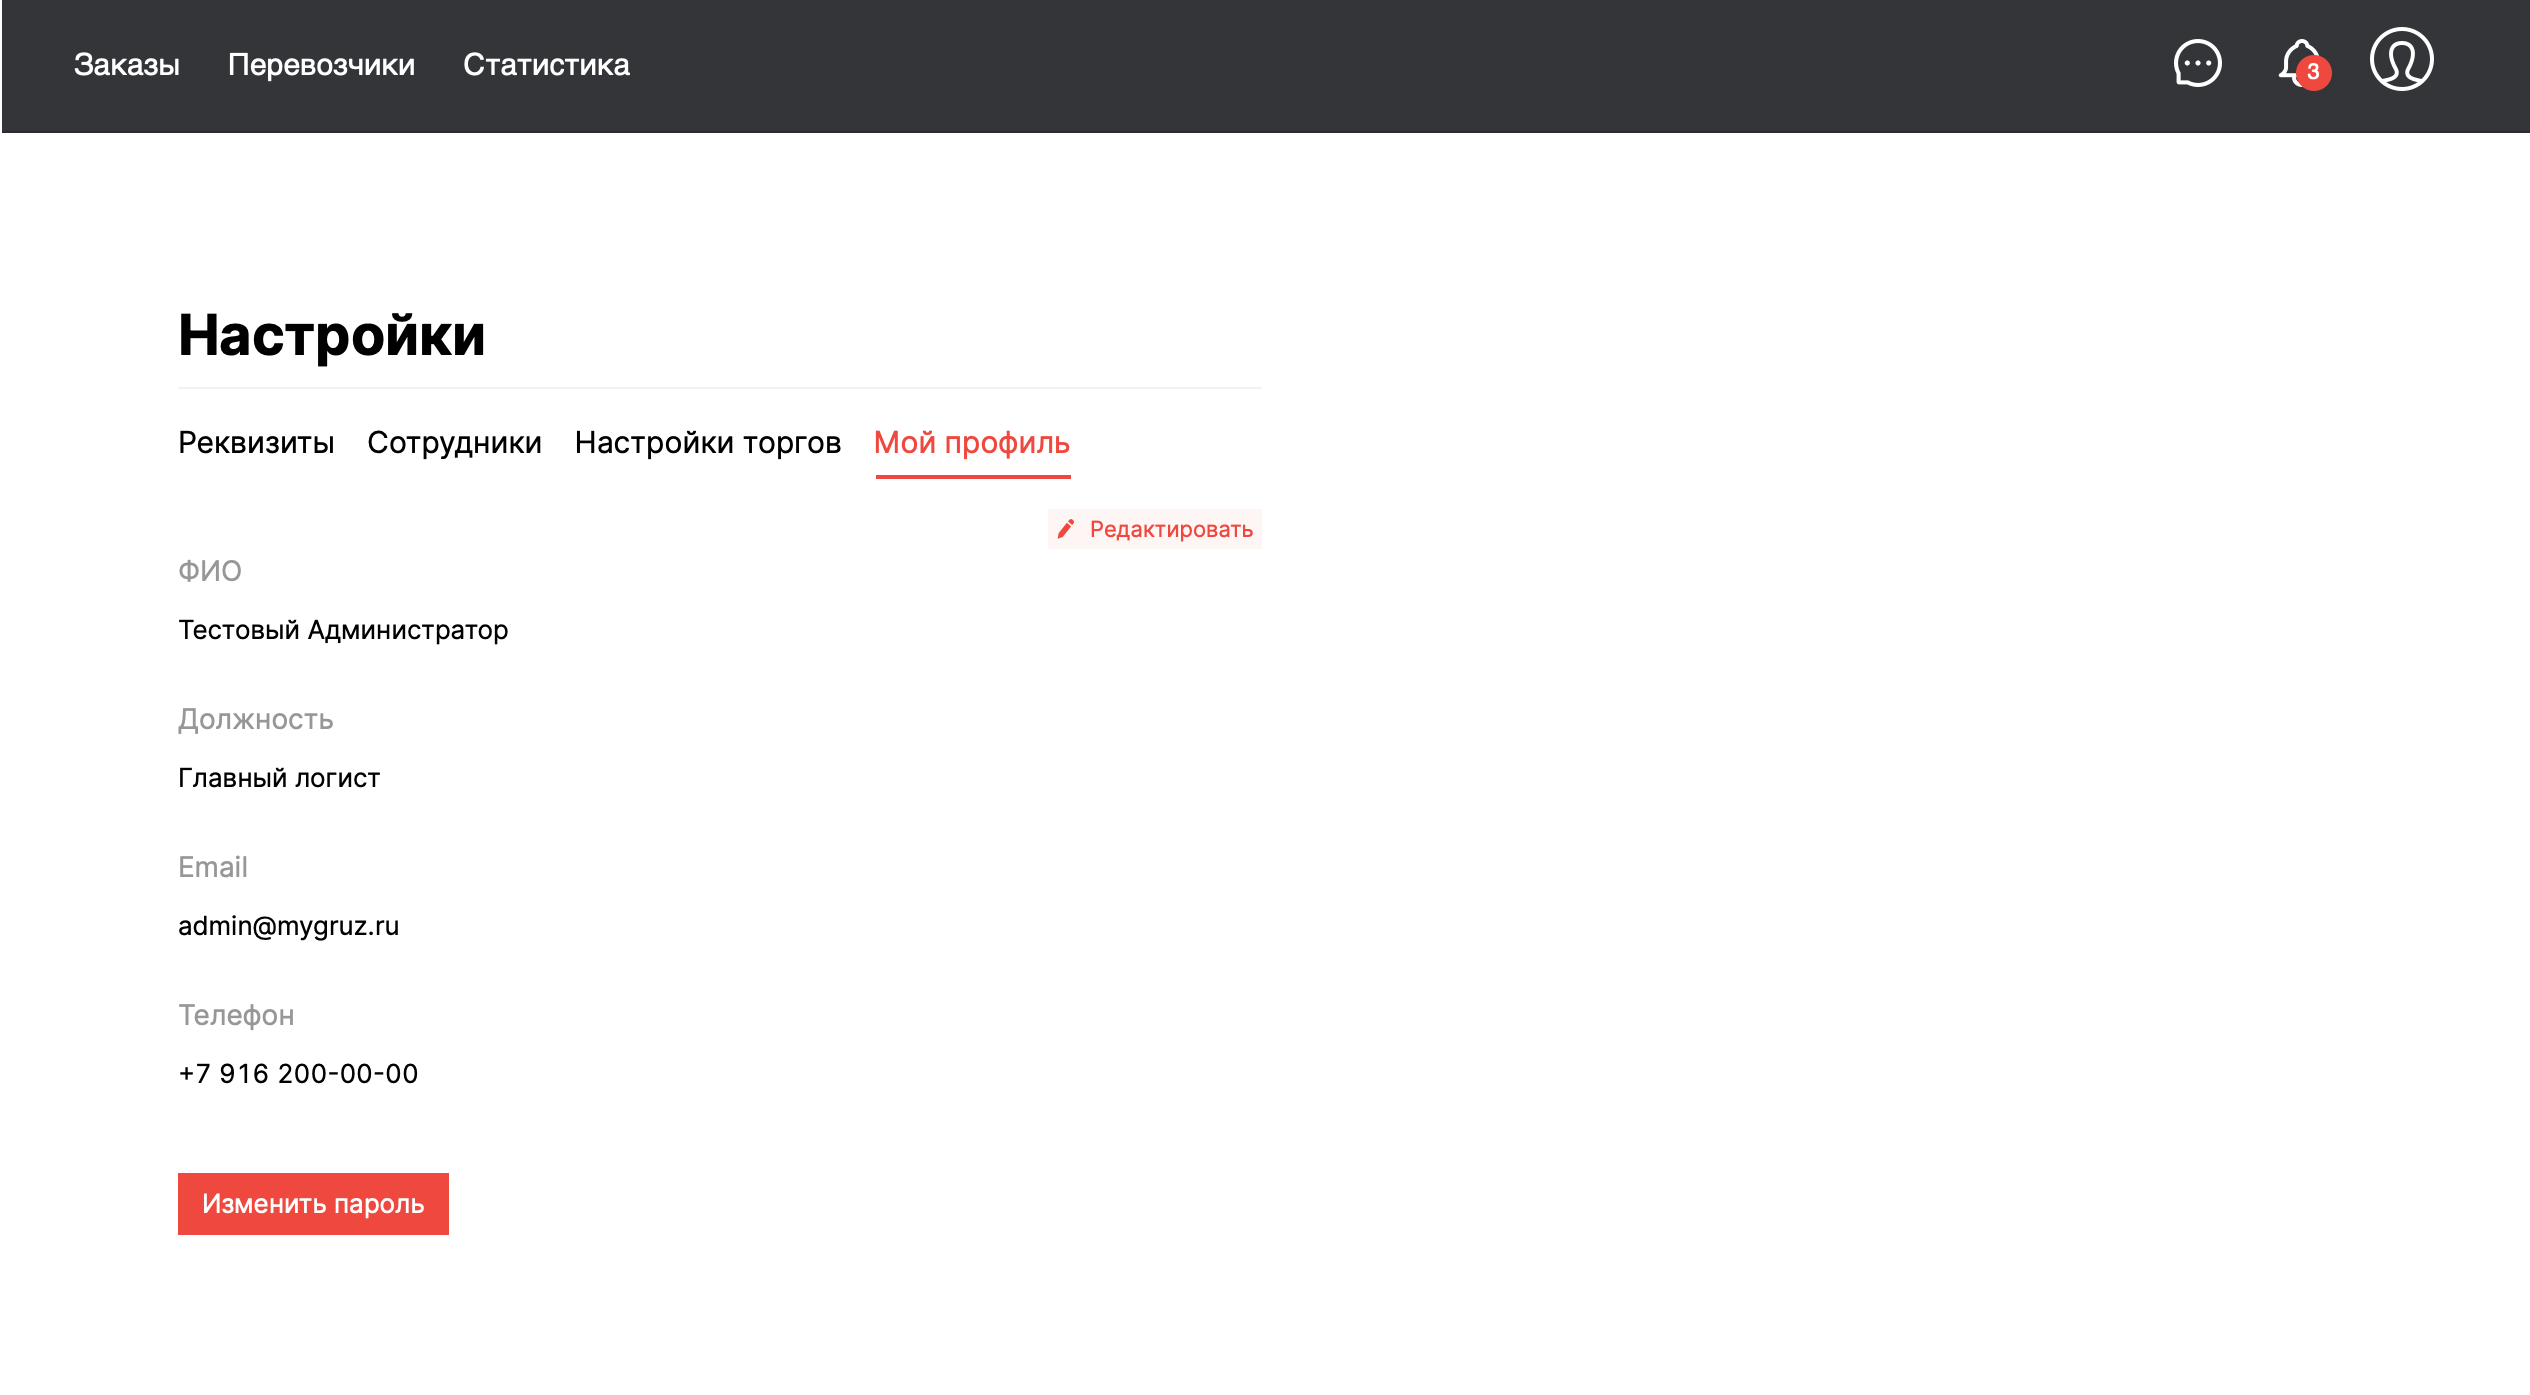The height and width of the screenshot is (1395, 2530).
Task: Open Статистика navigation item
Action: coord(546,65)
